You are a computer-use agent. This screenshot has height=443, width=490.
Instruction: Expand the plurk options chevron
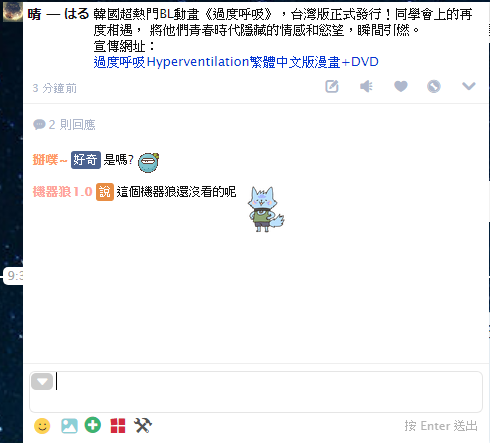pos(468,86)
